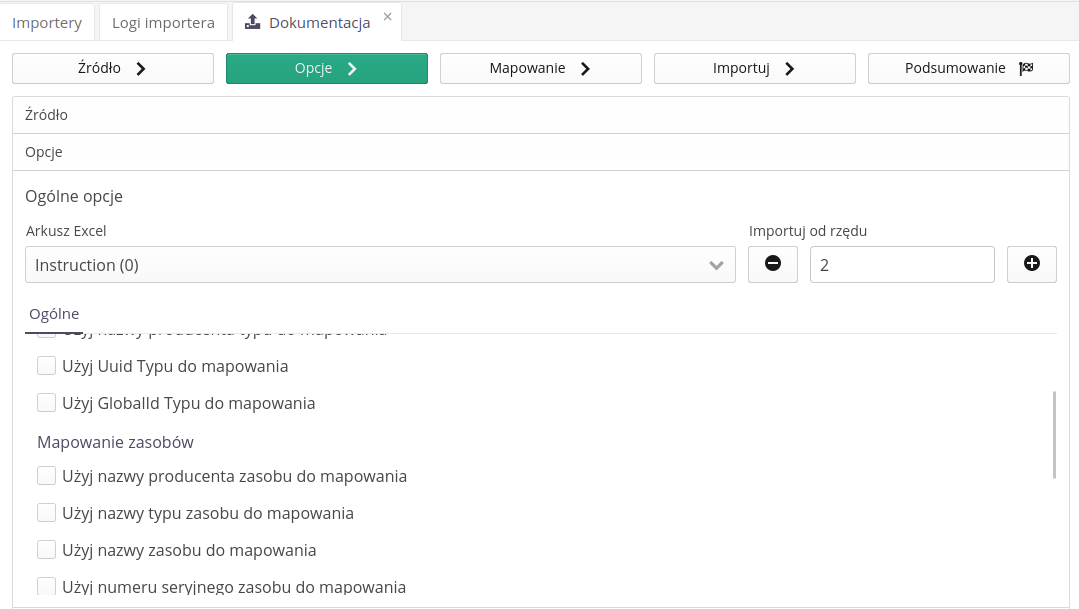The image size is (1079, 609).
Task: Collapse the Opcje accordion section
Action: pos(540,152)
